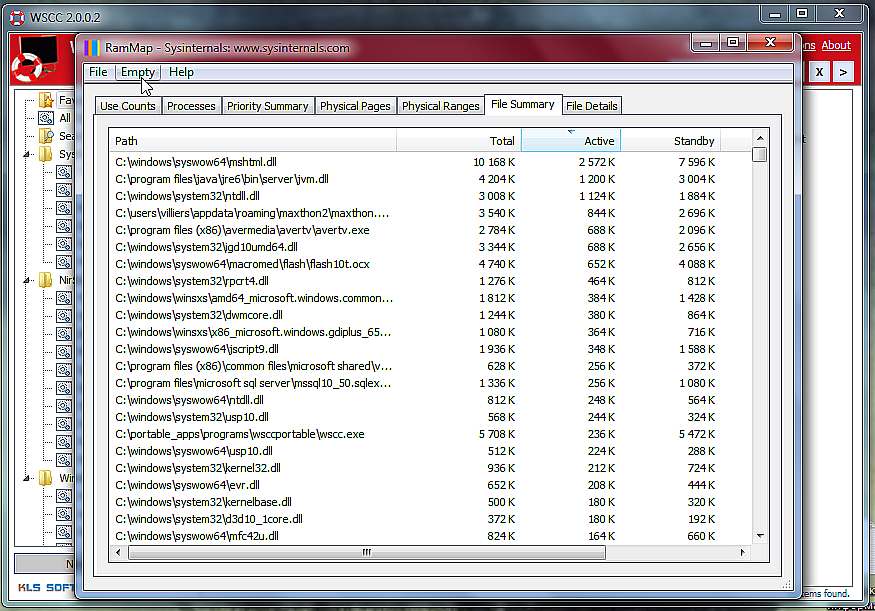875x611 pixels.
Task: Sort by the Path column header
Action: pyautogui.click(x=253, y=141)
